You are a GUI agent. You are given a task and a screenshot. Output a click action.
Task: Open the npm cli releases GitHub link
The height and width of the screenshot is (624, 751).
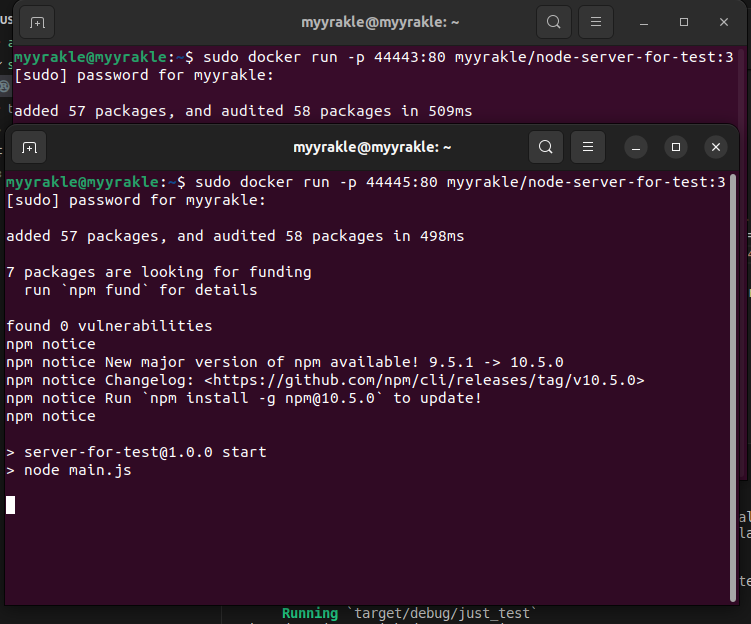(424, 380)
